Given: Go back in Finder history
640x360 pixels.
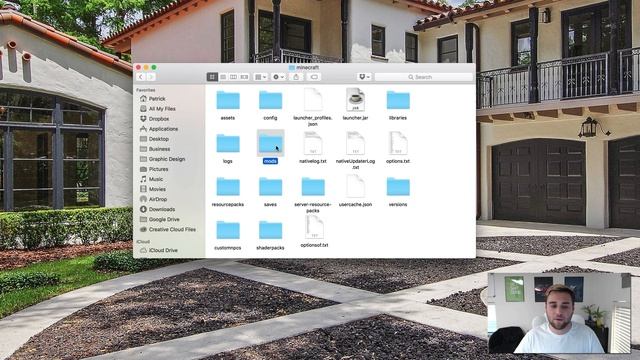Looking at the screenshot, I should tap(141, 77).
